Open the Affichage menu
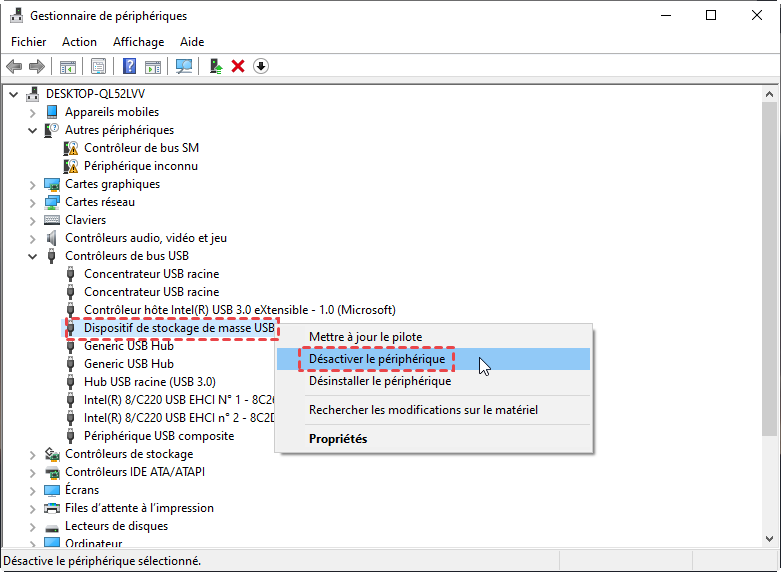Screen dimensions: 781x572 138,42
